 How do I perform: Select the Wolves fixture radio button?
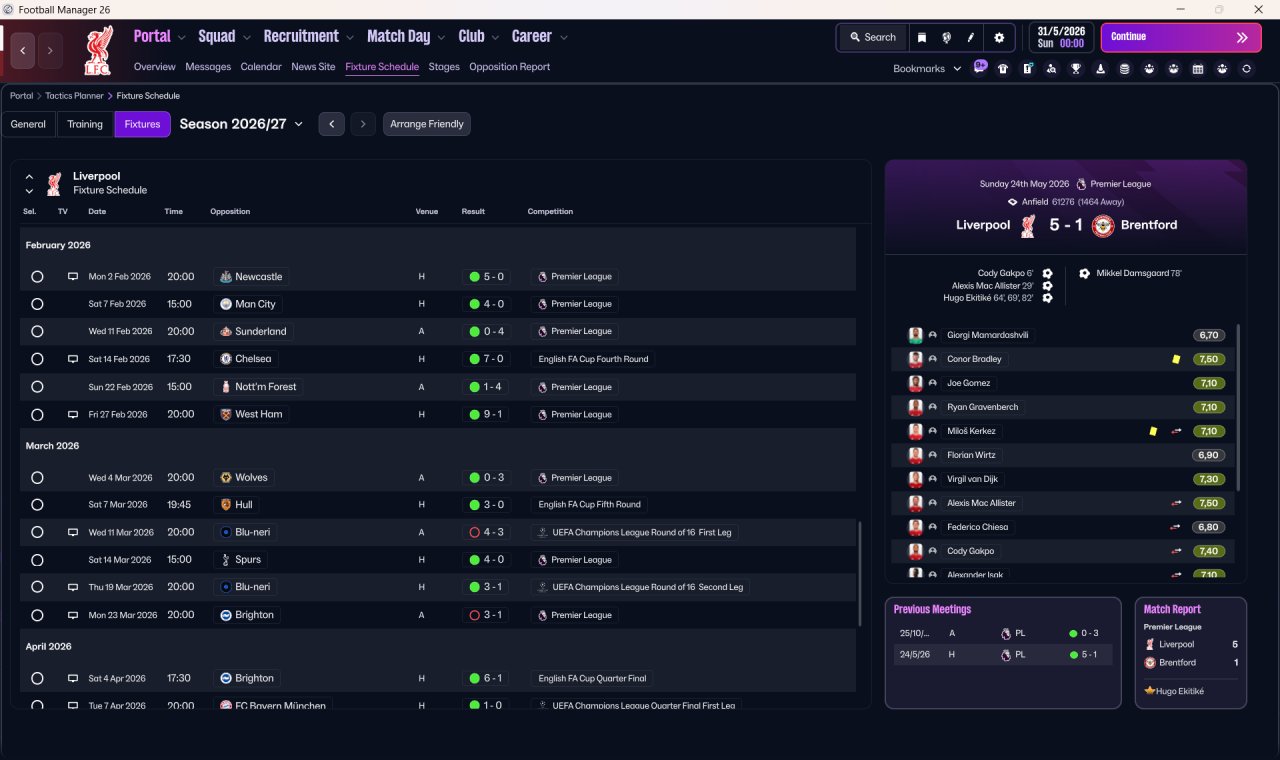pyautogui.click(x=37, y=478)
